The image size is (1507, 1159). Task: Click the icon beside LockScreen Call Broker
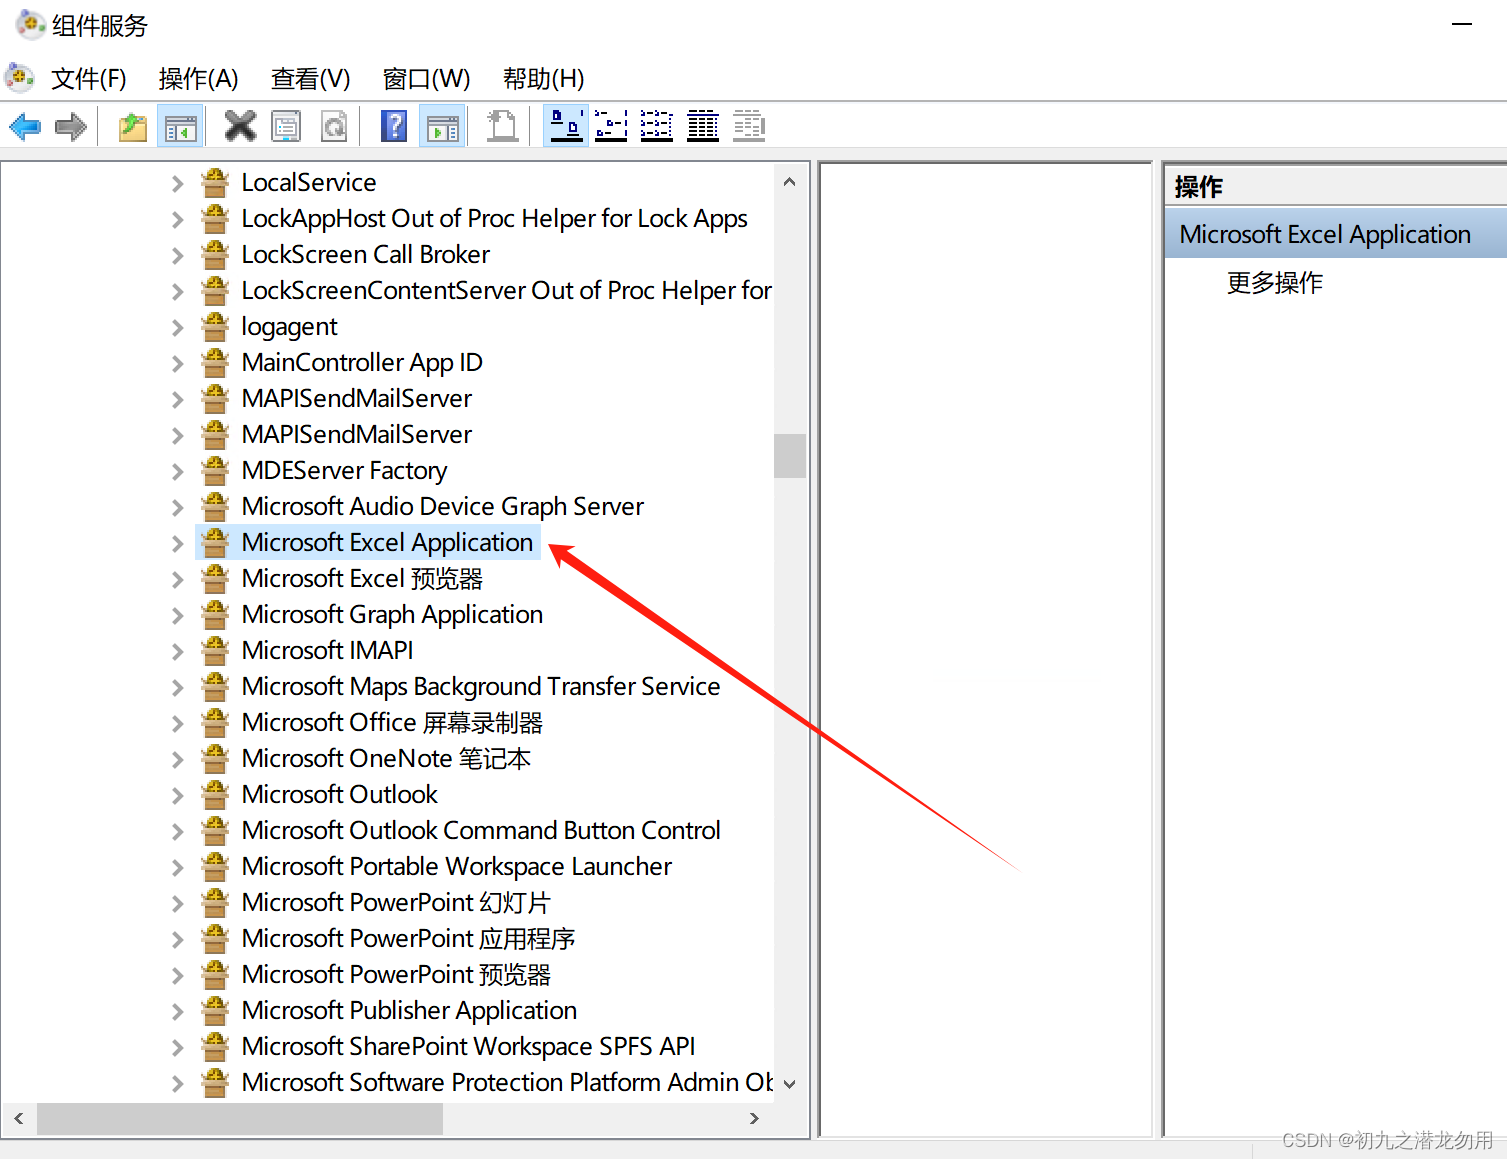click(x=215, y=255)
